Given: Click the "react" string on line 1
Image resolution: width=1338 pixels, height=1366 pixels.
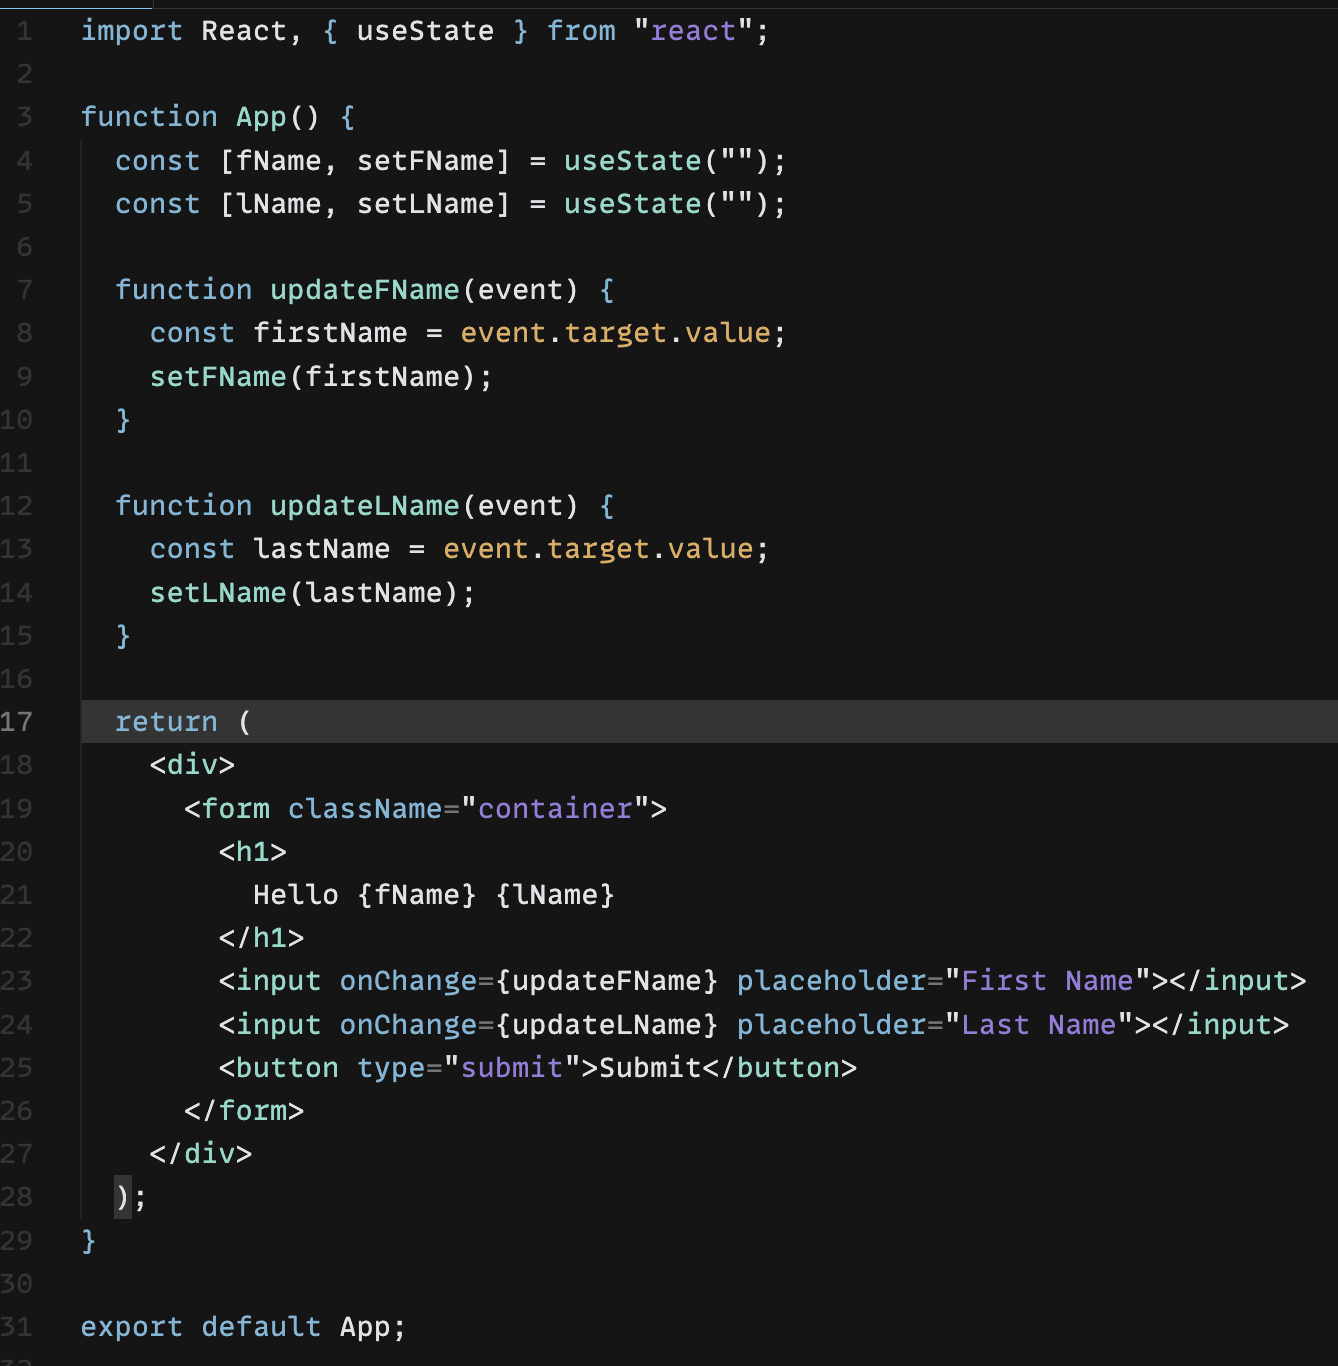Looking at the screenshot, I should (x=693, y=31).
